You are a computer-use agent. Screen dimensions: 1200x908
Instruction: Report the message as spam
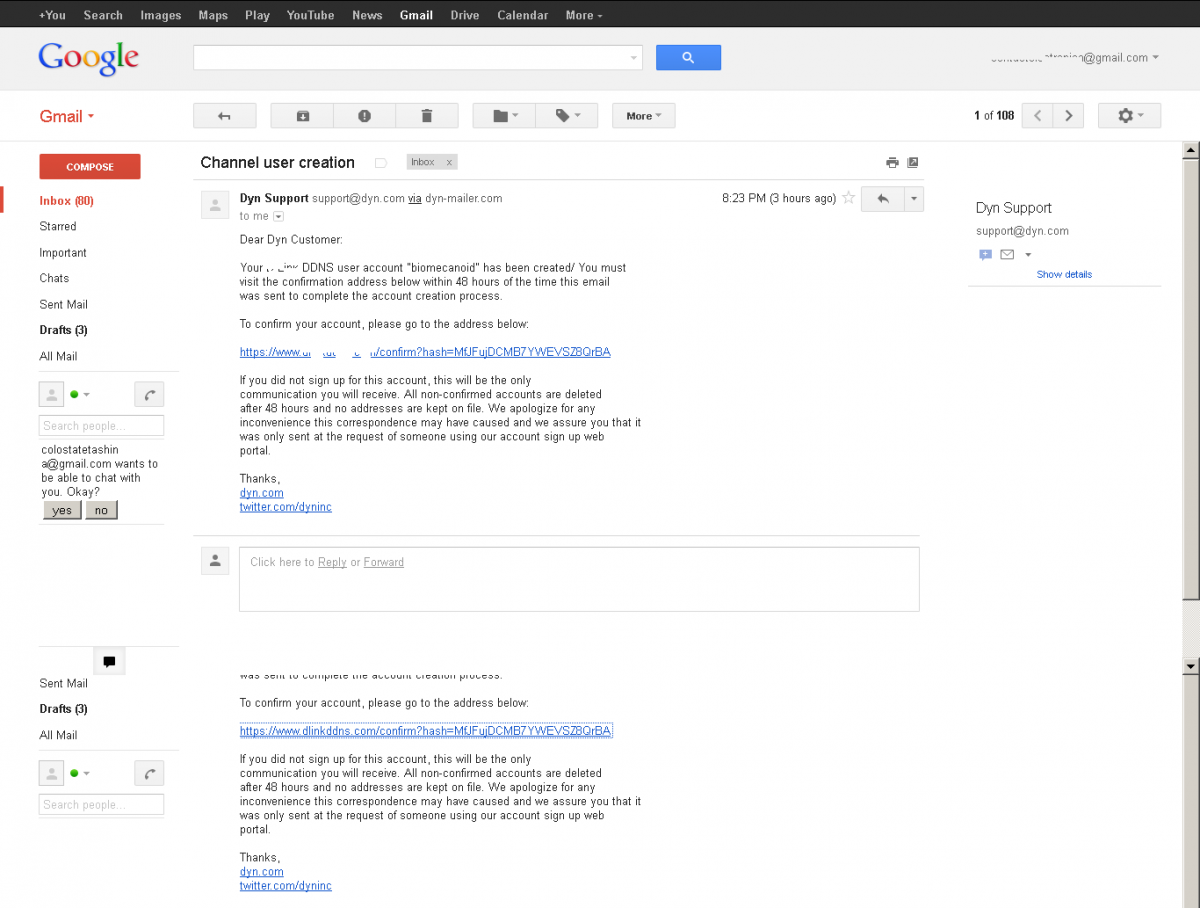pyautogui.click(x=364, y=116)
